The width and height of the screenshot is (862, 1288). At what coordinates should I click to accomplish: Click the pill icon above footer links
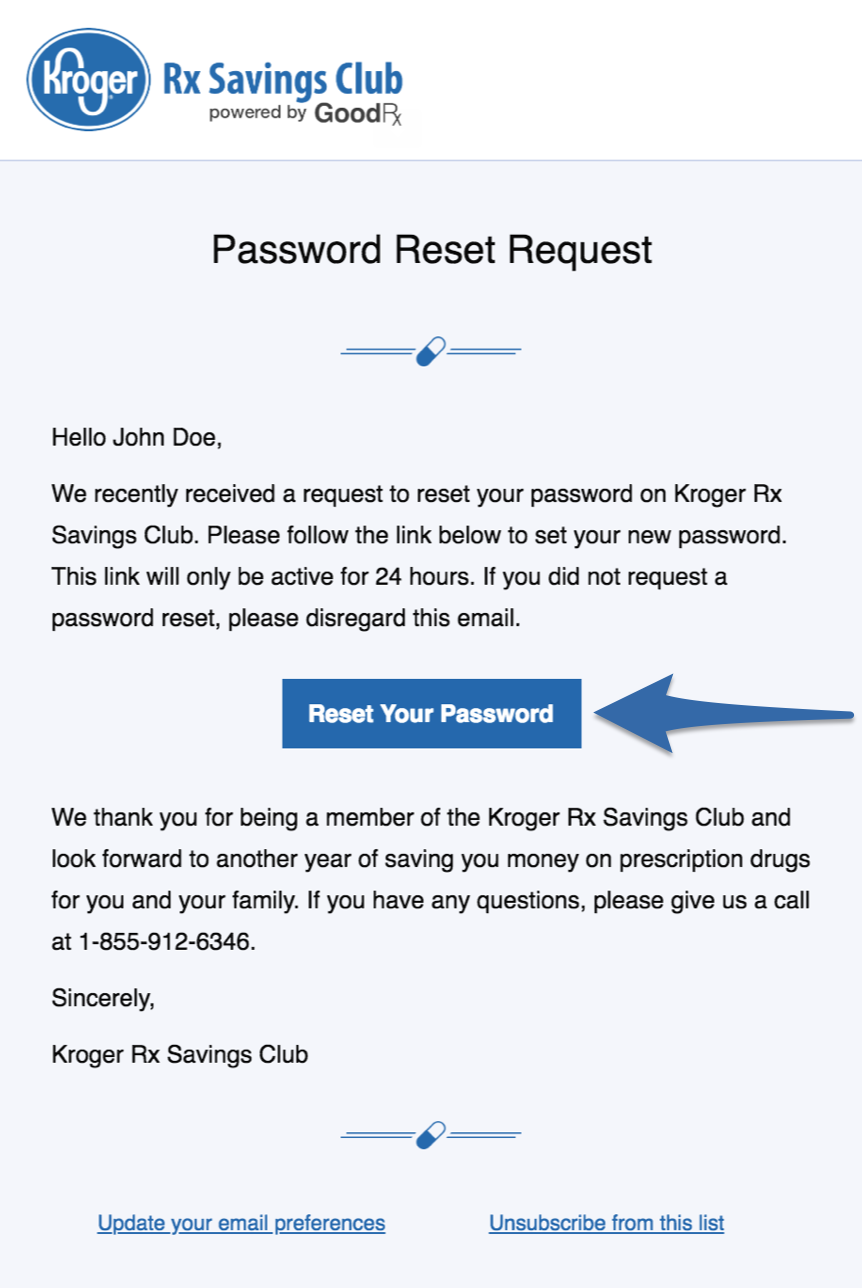tap(430, 1135)
